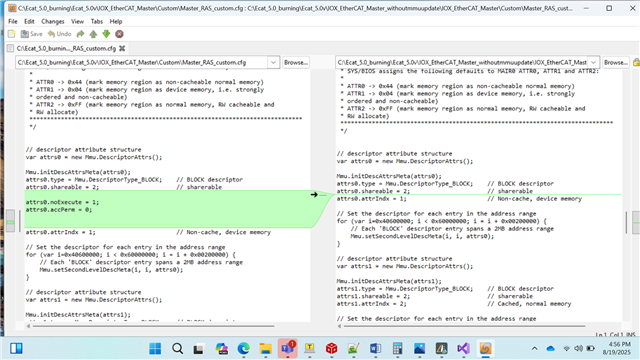The image size is (640, 360).
Task: Click the right pane horizontal scrollbar
Action: pos(464,326)
